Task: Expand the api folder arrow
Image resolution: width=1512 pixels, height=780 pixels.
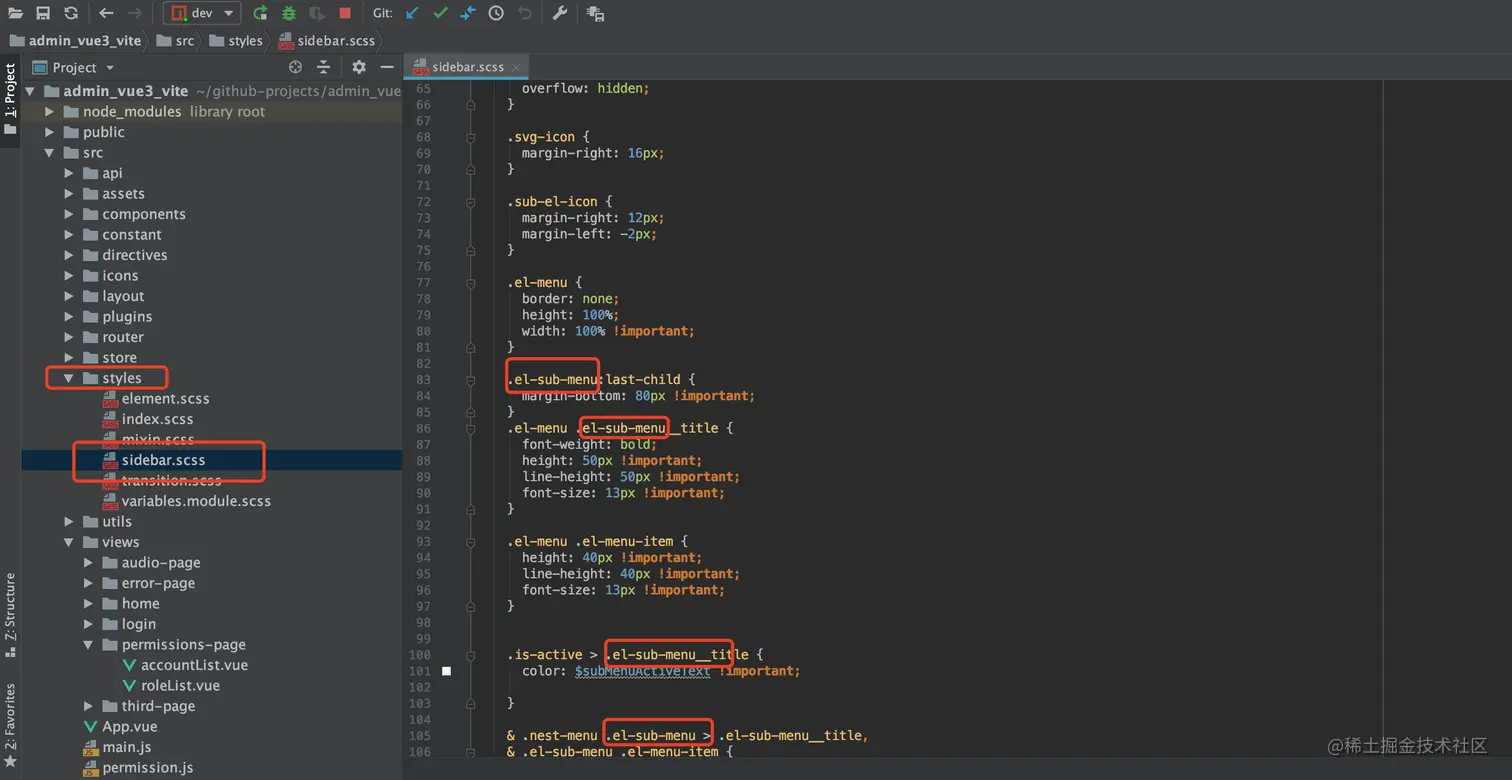Action: click(x=69, y=173)
